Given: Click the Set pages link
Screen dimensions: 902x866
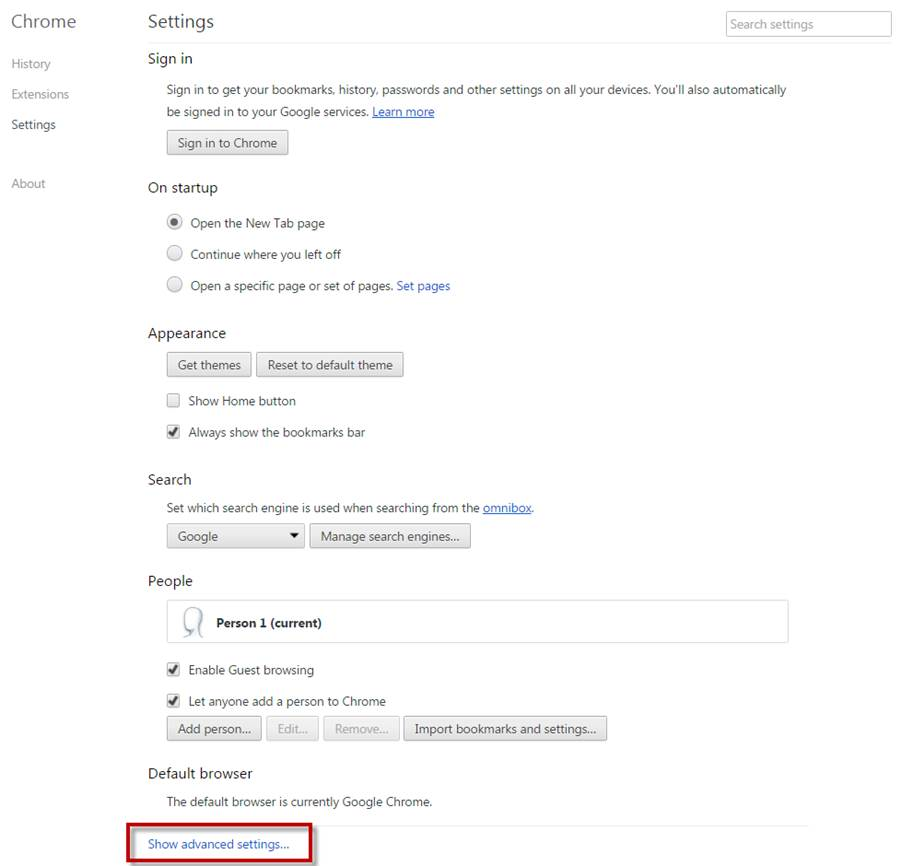Looking at the screenshot, I should [x=423, y=286].
